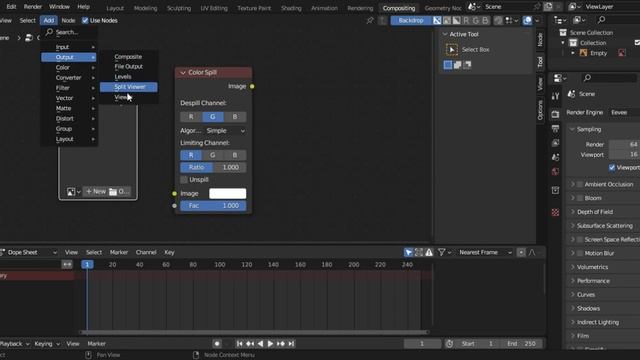640x360 pixels.
Task: Click the Empty object icon in Outliner
Action: tap(584, 53)
